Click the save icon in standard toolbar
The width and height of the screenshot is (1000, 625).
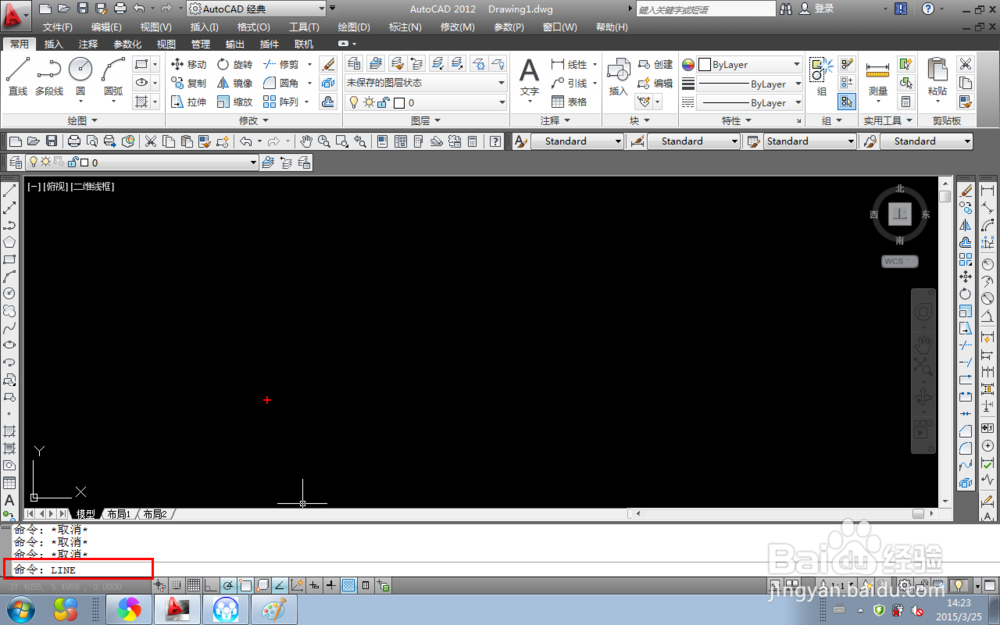pyautogui.click(x=52, y=141)
